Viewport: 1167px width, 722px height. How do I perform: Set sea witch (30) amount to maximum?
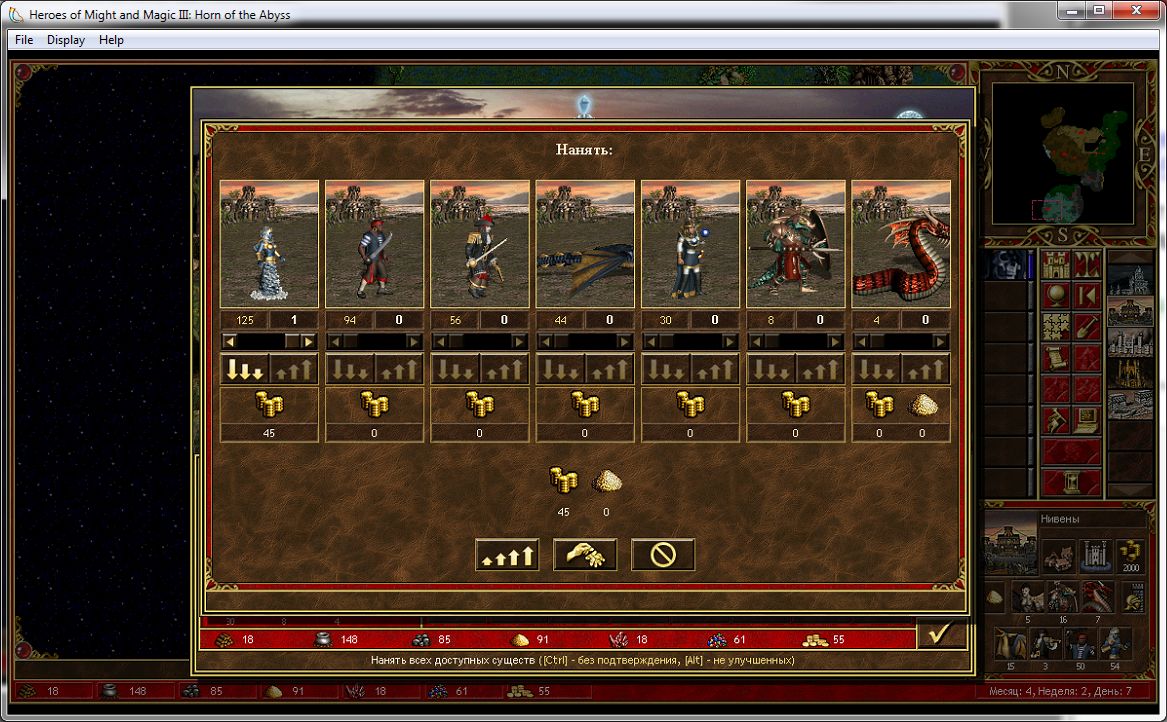(x=715, y=369)
